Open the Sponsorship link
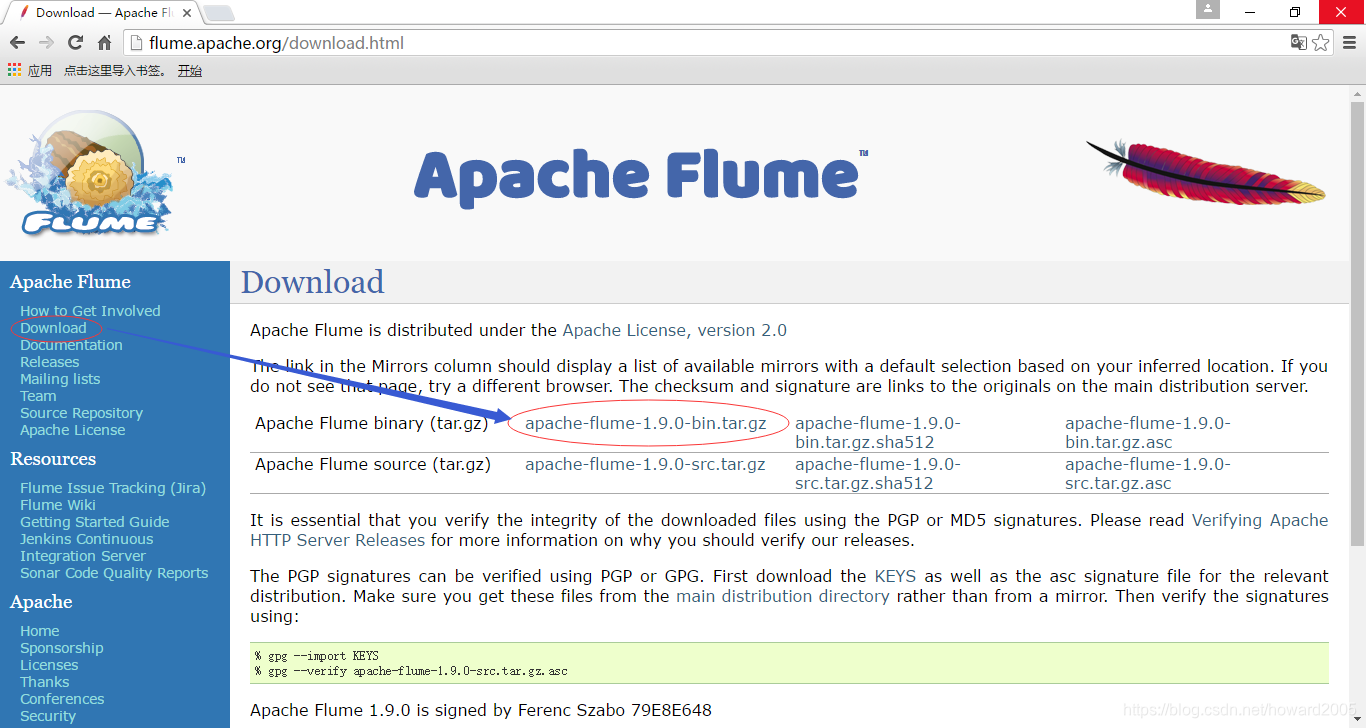The width and height of the screenshot is (1366, 728). 61,648
